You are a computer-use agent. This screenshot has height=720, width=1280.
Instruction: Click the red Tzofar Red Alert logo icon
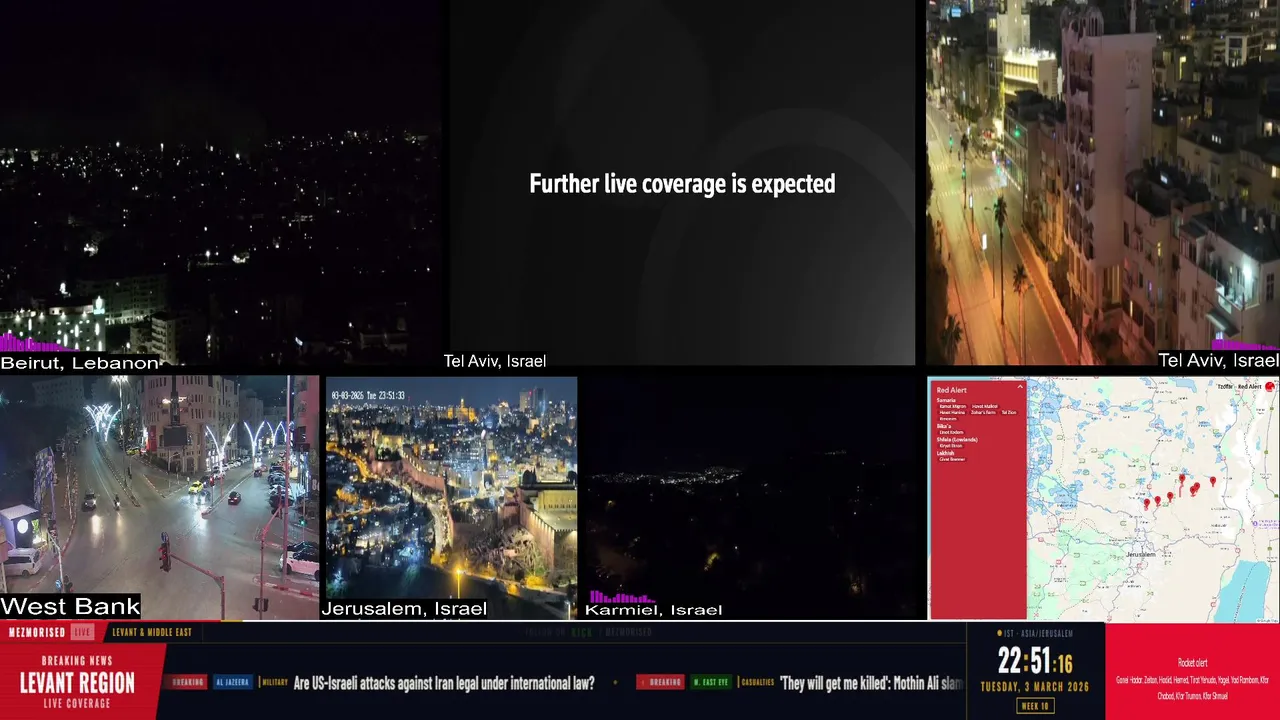coord(1270,386)
